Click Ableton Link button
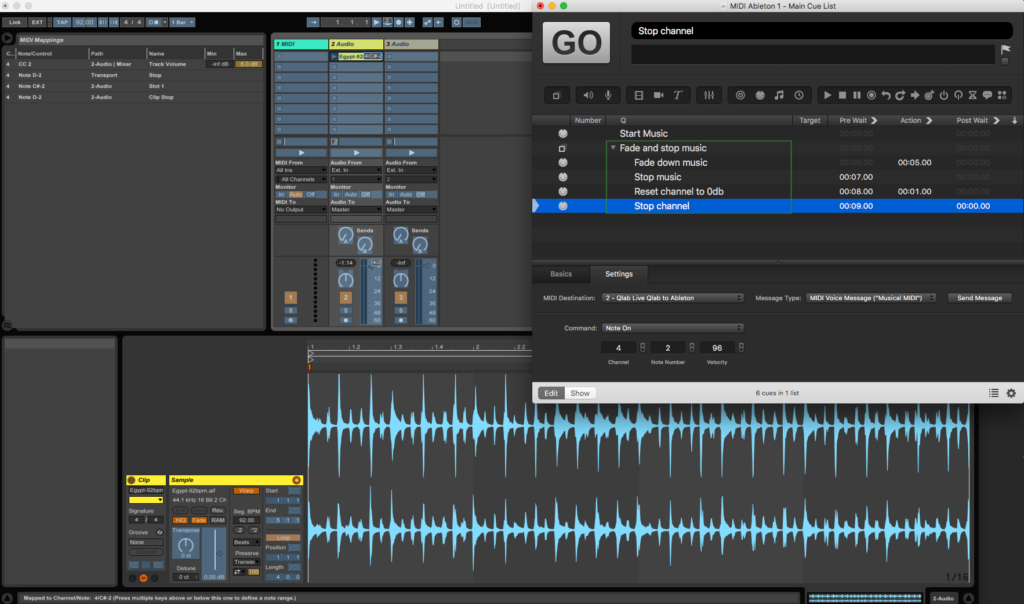The height and width of the screenshot is (604, 1024). 14,22
